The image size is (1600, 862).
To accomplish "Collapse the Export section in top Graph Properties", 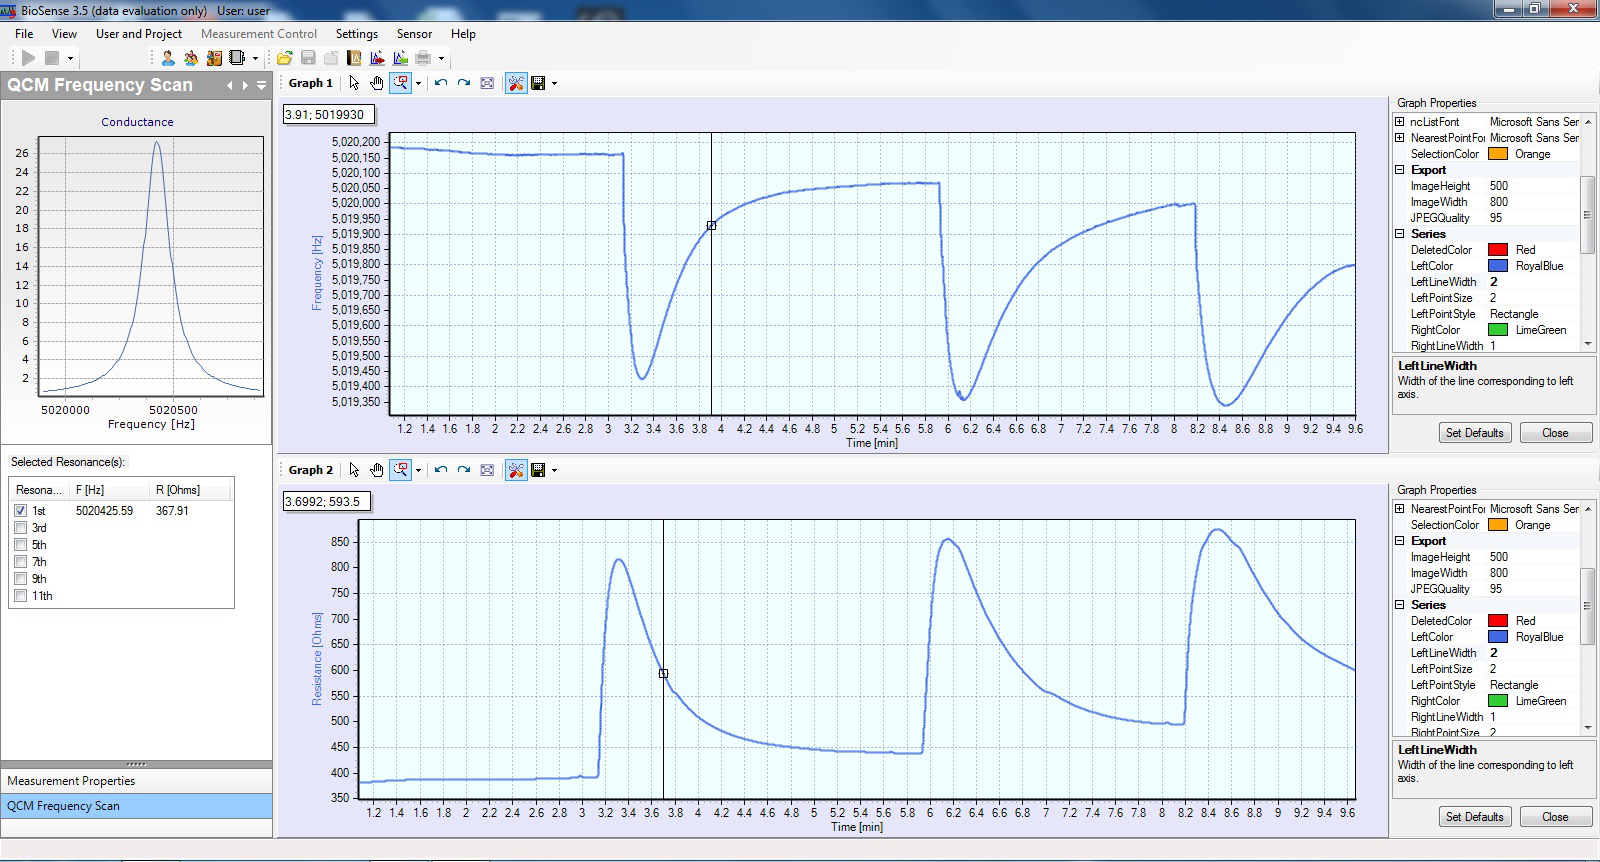I will 1400,170.
